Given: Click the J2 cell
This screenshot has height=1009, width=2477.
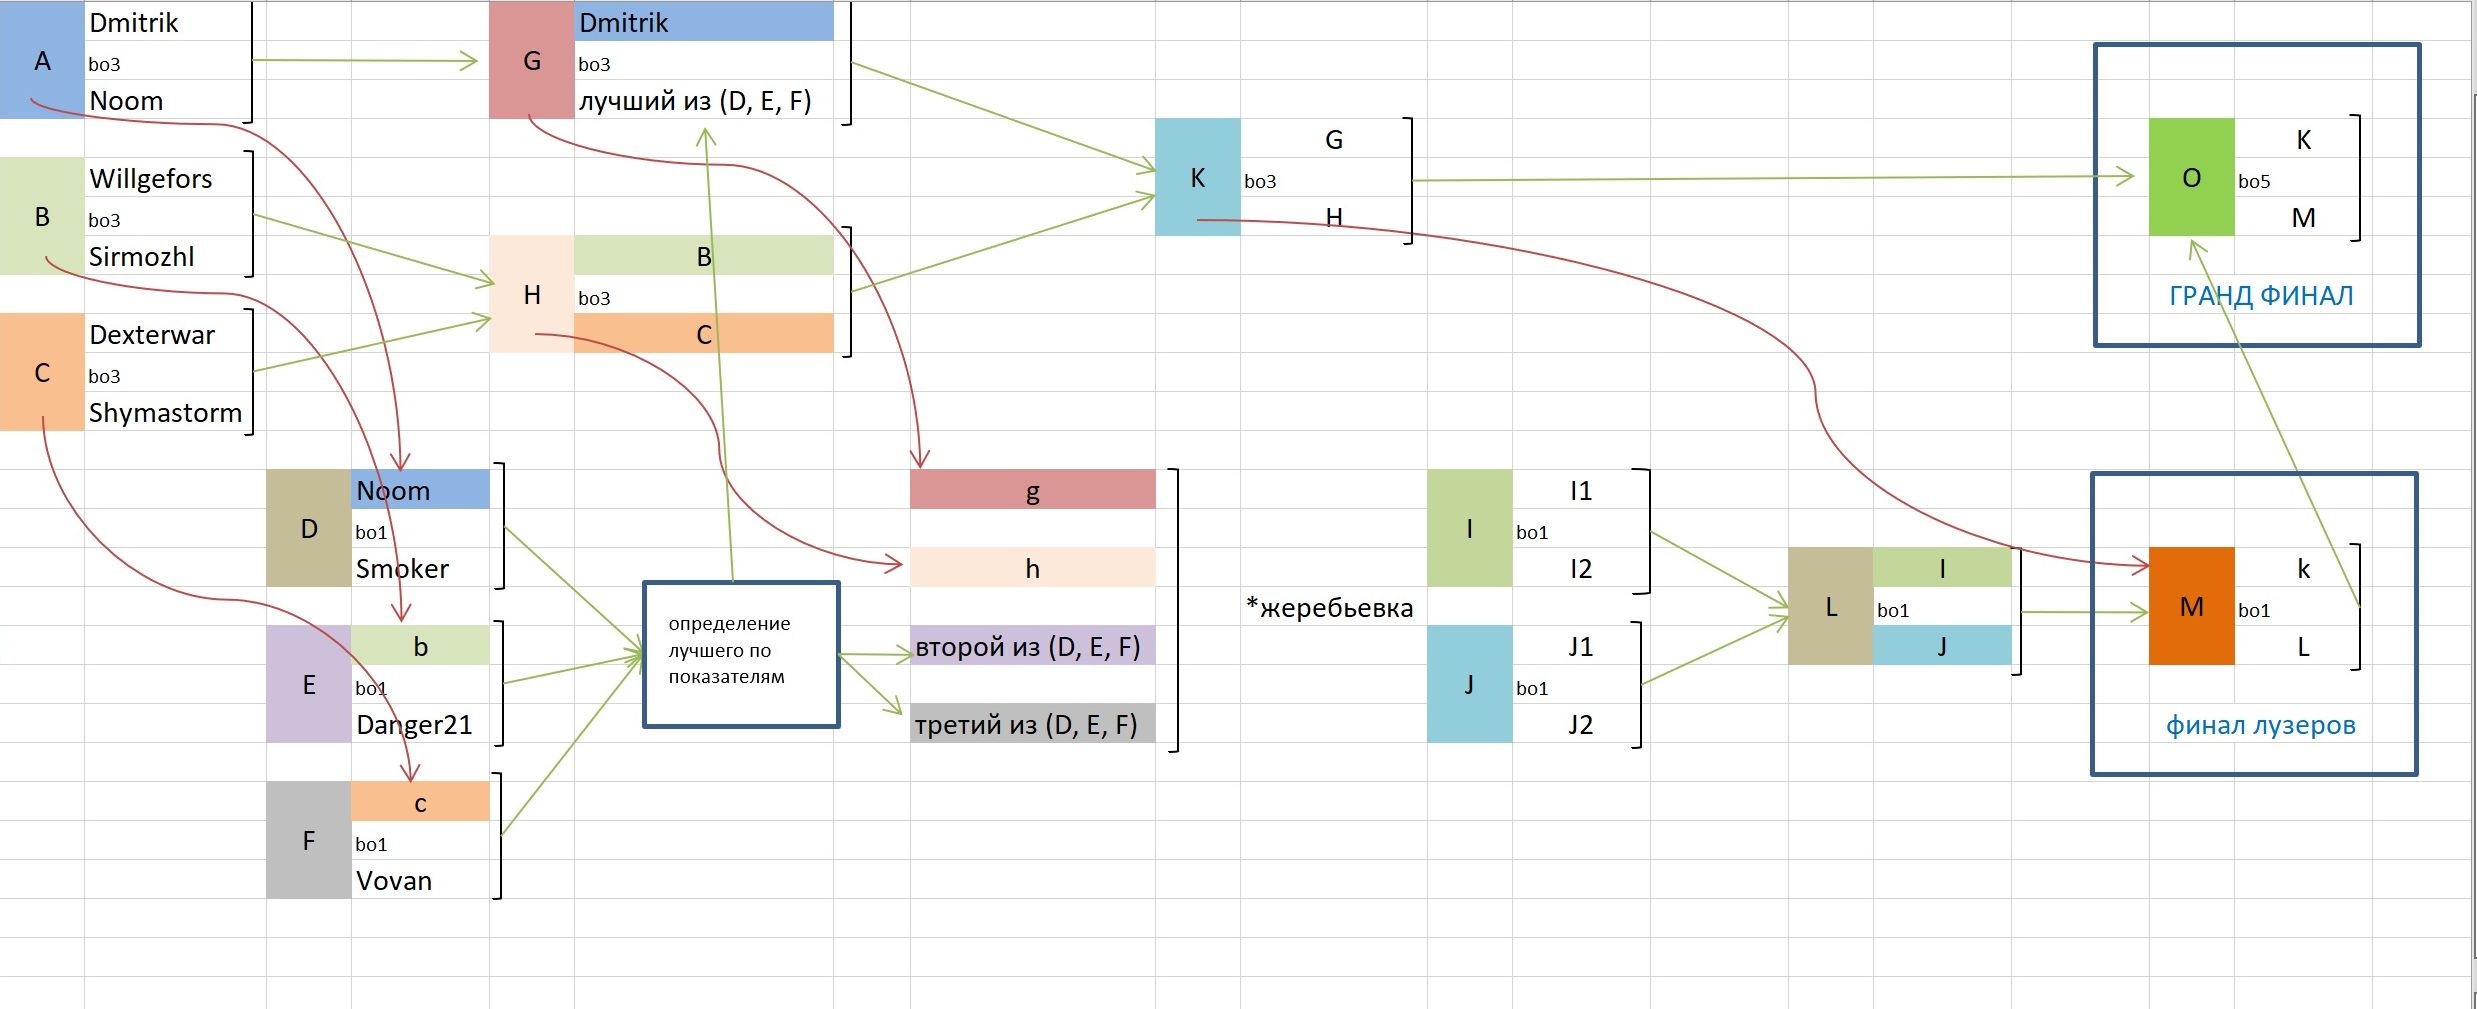Looking at the screenshot, I should pyautogui.click(x=1581, y=724).
